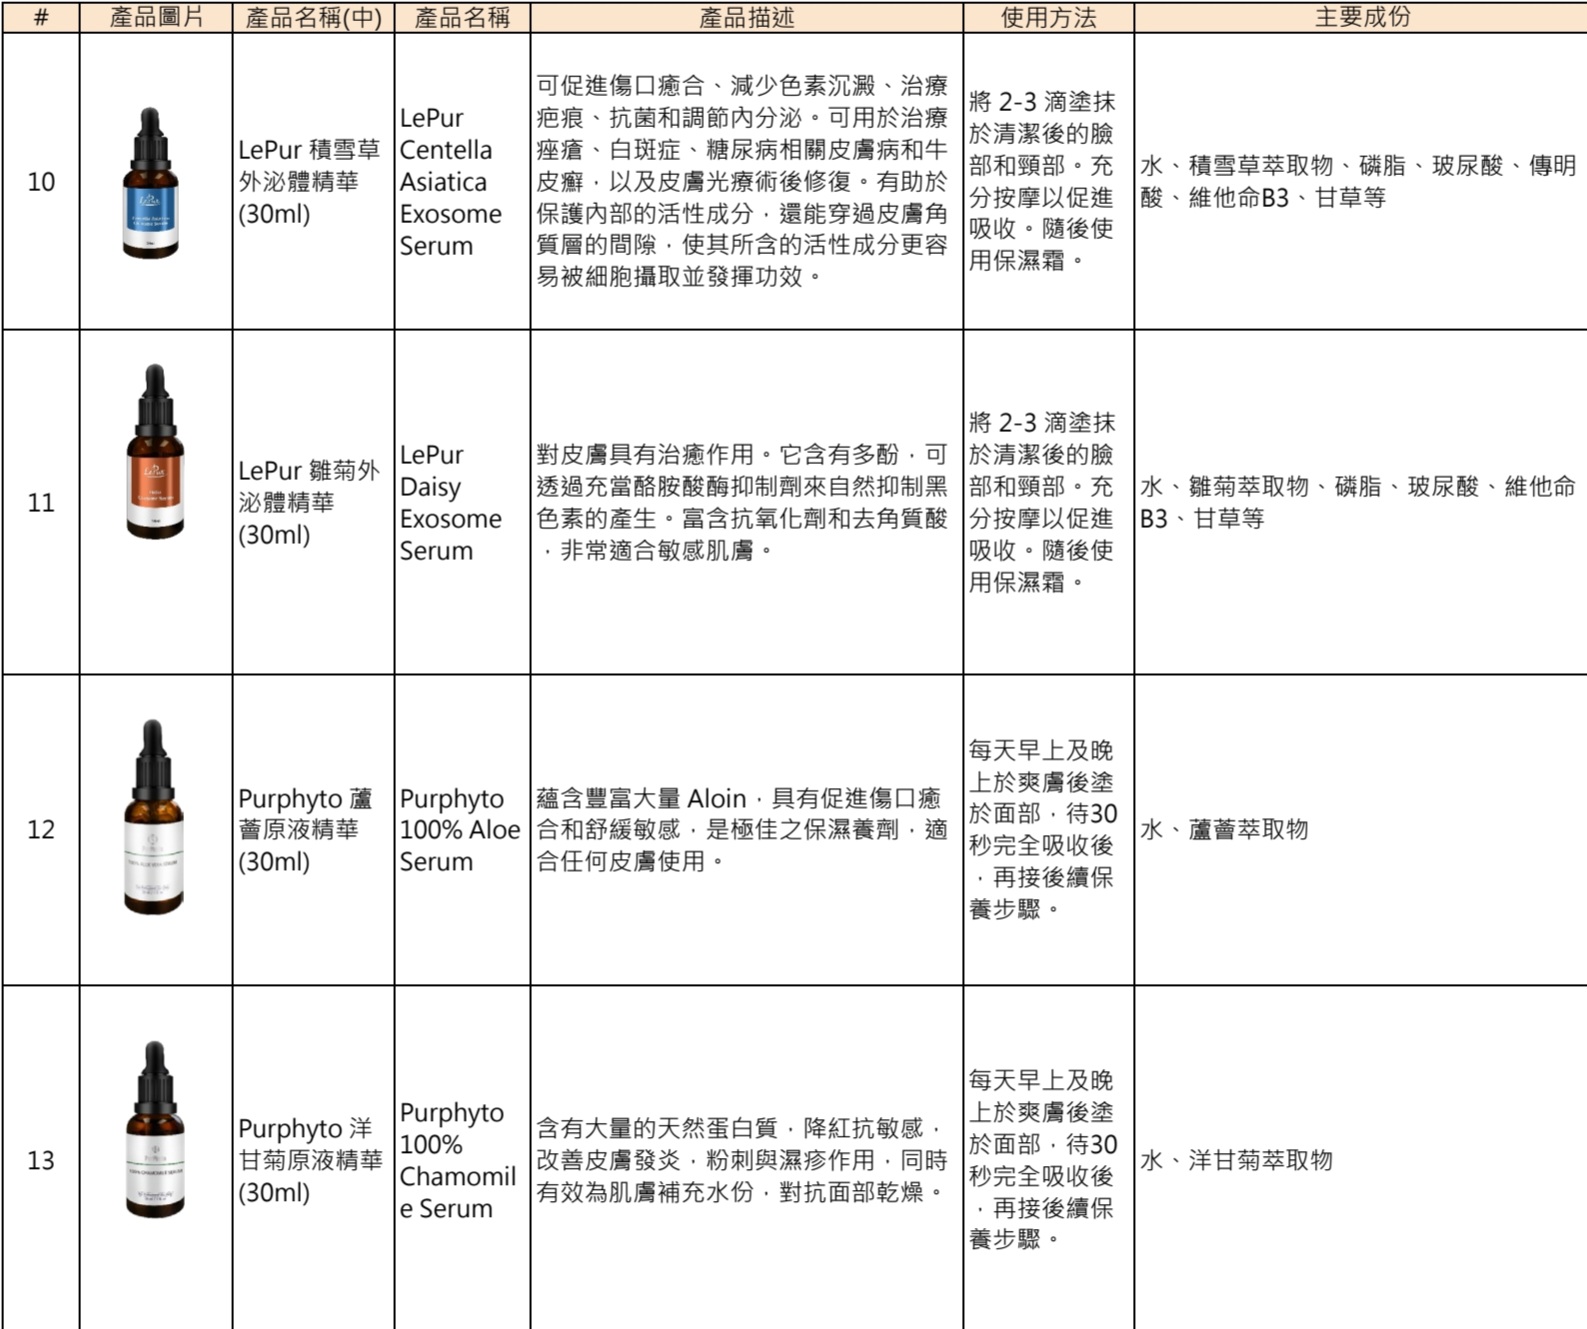The width and height of the screenshot is (1587, 1329).
Task: Select the 主要成份 column header
Action: [x=1361, y=17]
